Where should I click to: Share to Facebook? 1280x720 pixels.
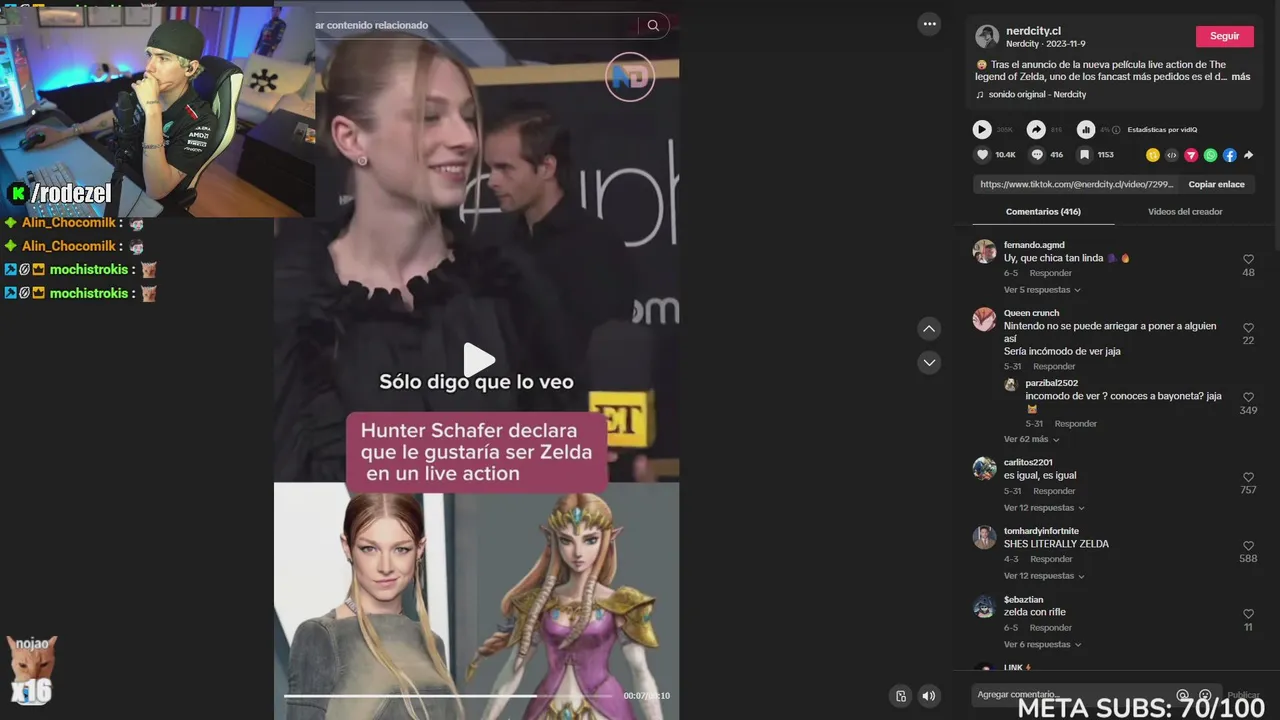1230,155
